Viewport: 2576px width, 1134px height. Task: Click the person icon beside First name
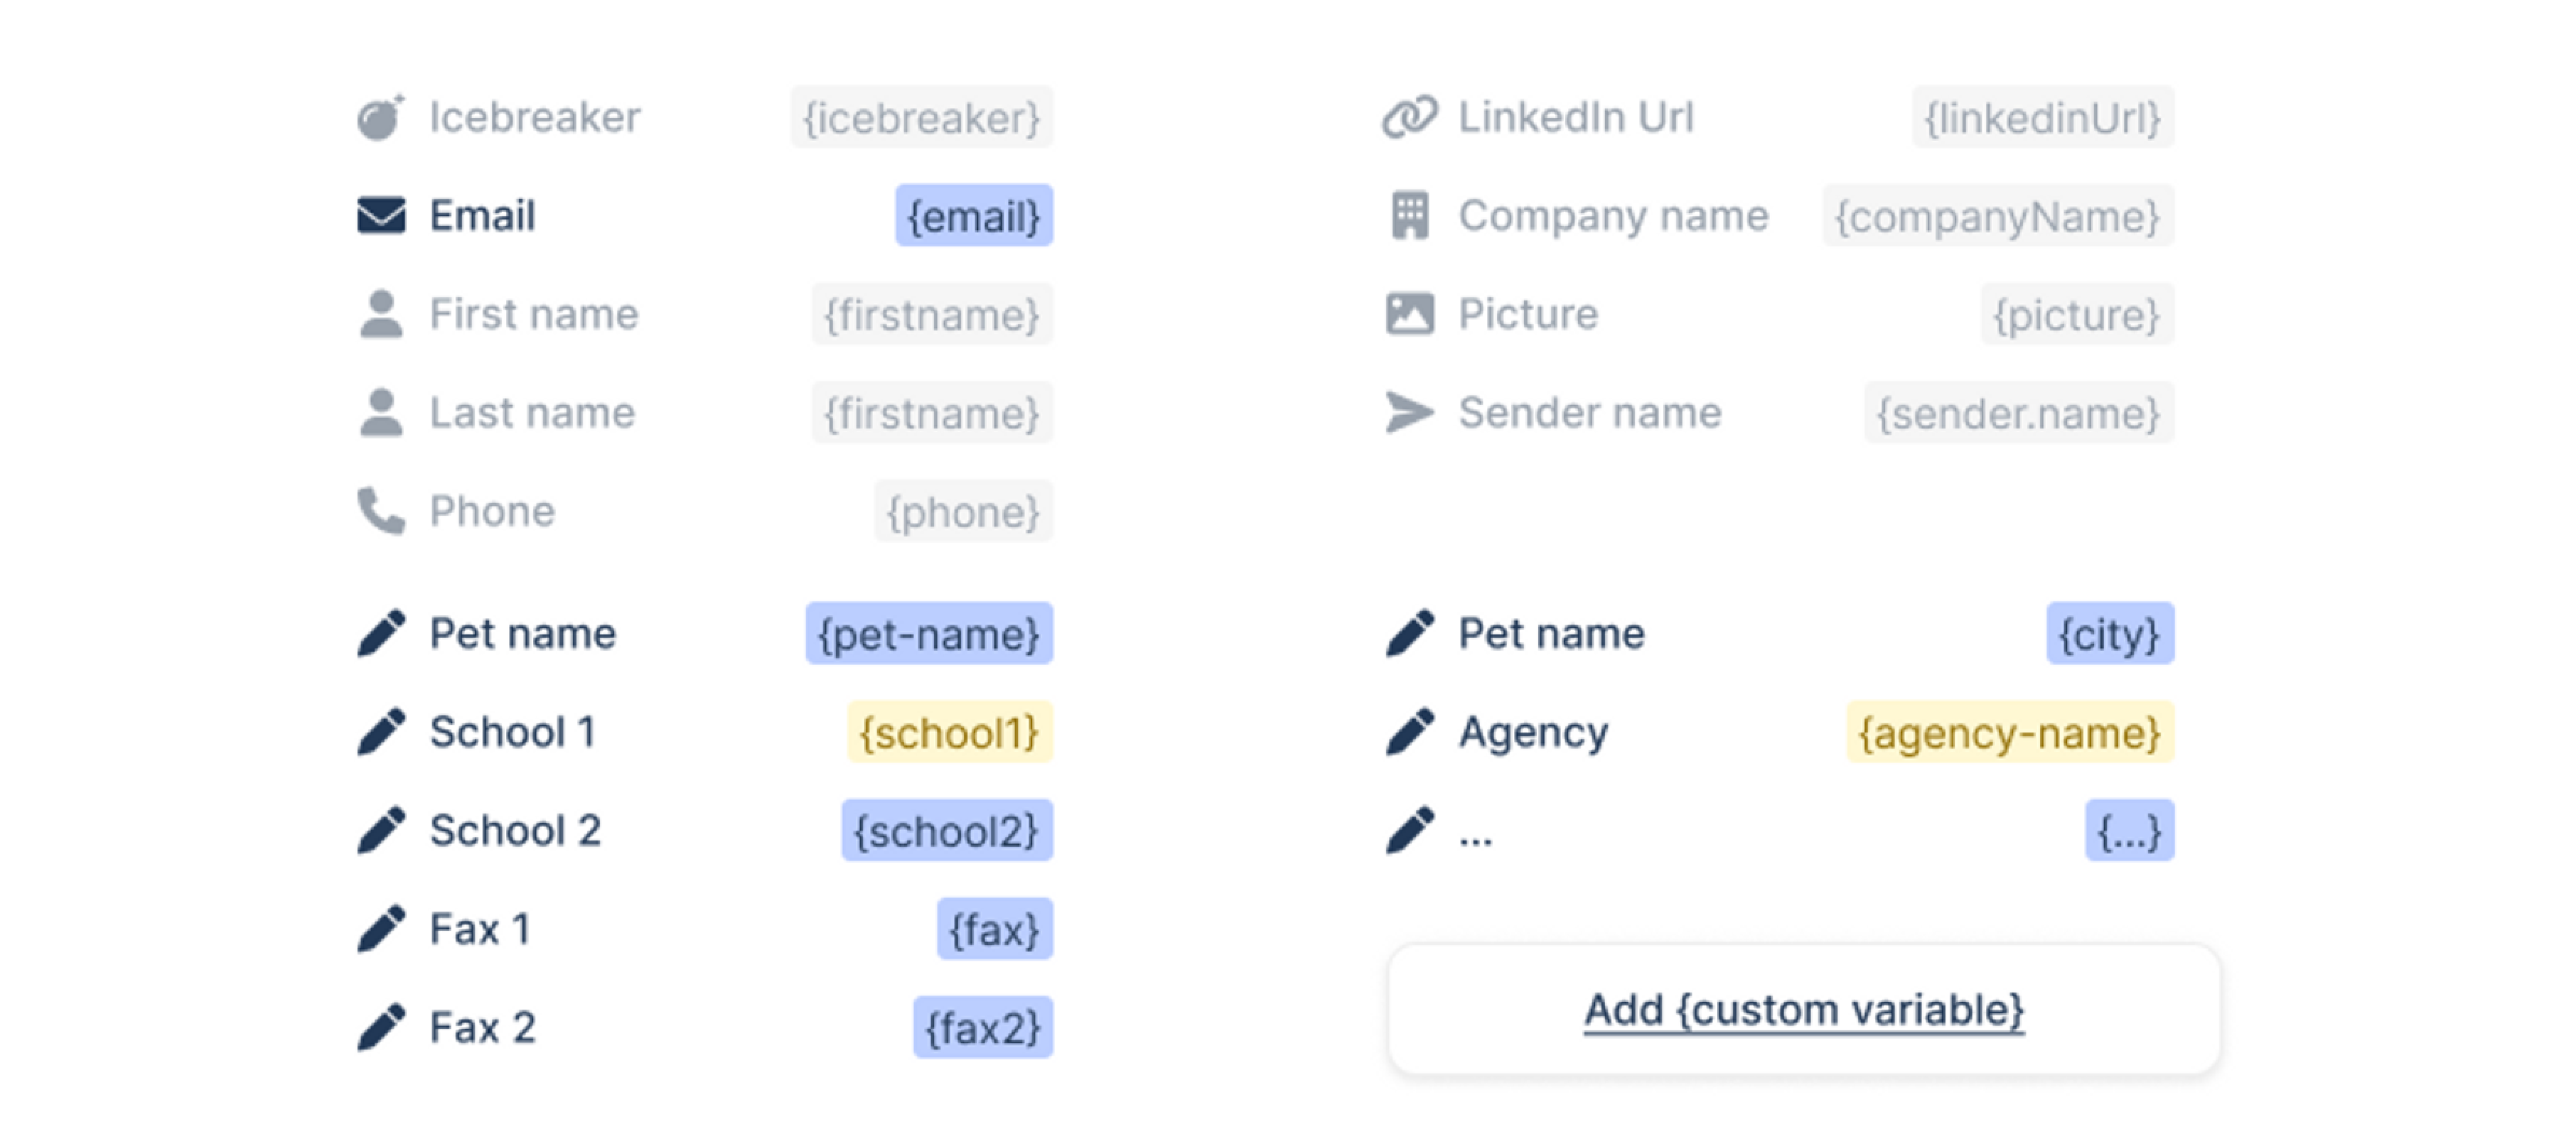click(381, 314)
